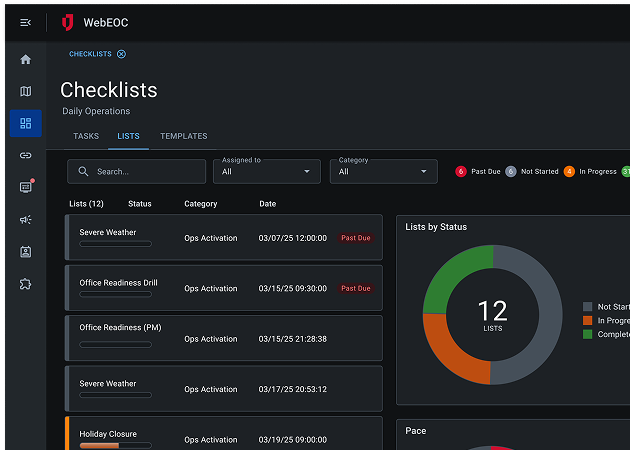Open the messages icon with notification dot
The image size is (630, 450).
(x=25, y=187)
